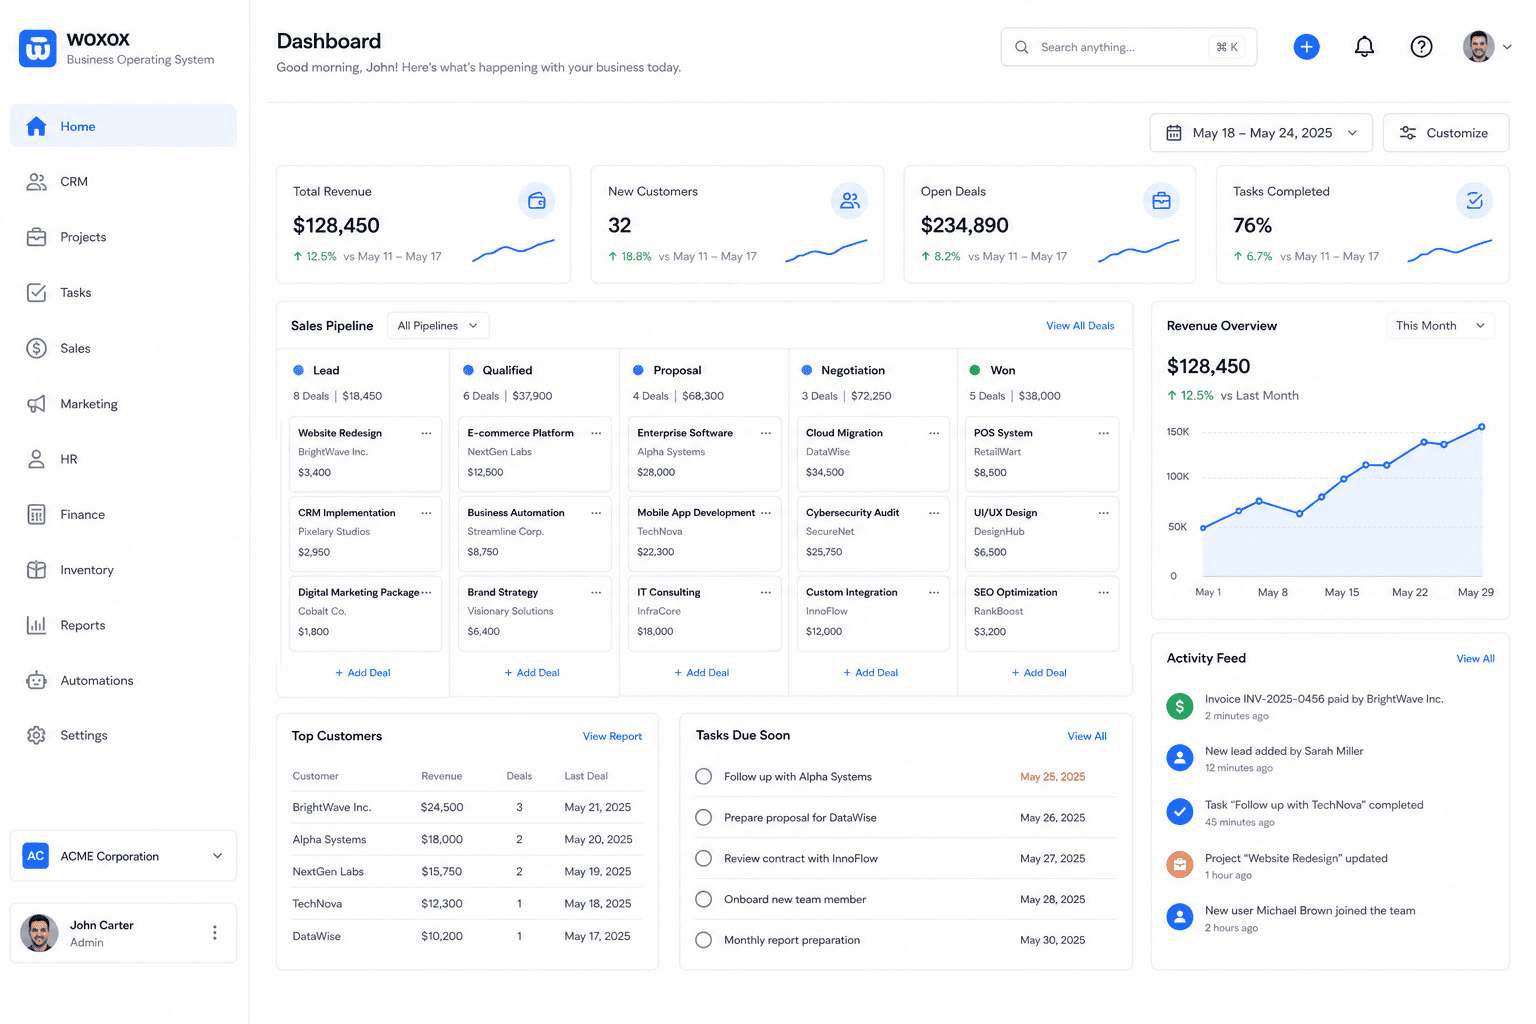Click the Open Deals briefcase icon
1536x1024 pixels.
pyautogui.click(x=1161, y=201)
